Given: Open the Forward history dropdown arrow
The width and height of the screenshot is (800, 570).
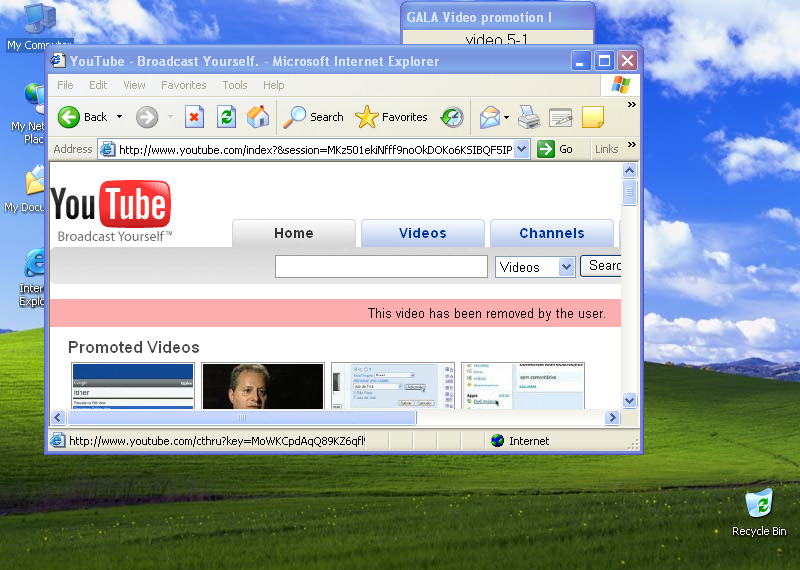Looking at the screenshot, I should tap(170, 117).
